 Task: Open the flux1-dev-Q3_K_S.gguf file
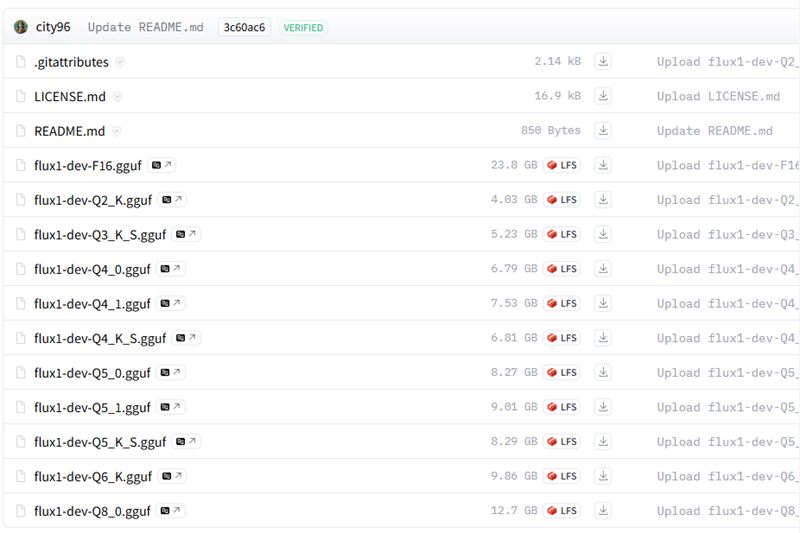(100, 235)
